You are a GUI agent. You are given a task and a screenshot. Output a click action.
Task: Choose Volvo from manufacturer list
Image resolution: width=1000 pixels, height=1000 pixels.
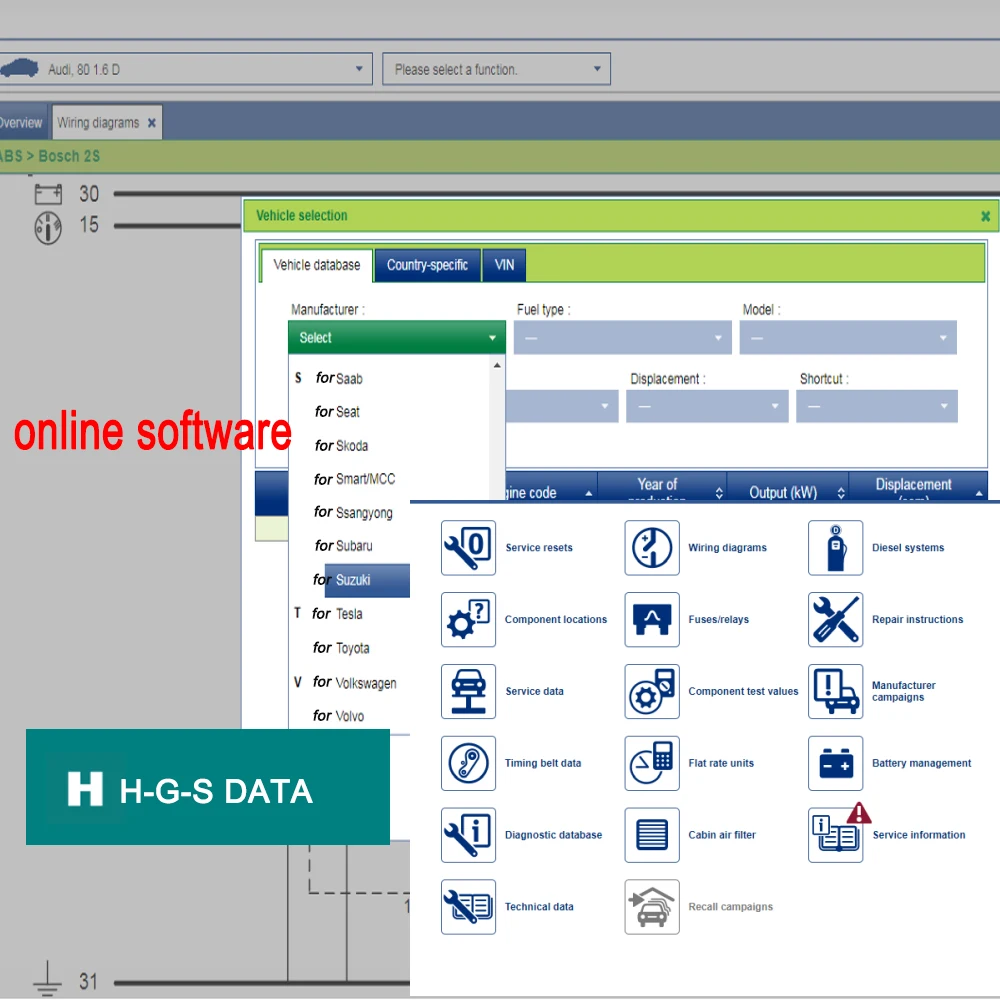tap(349, 716)
